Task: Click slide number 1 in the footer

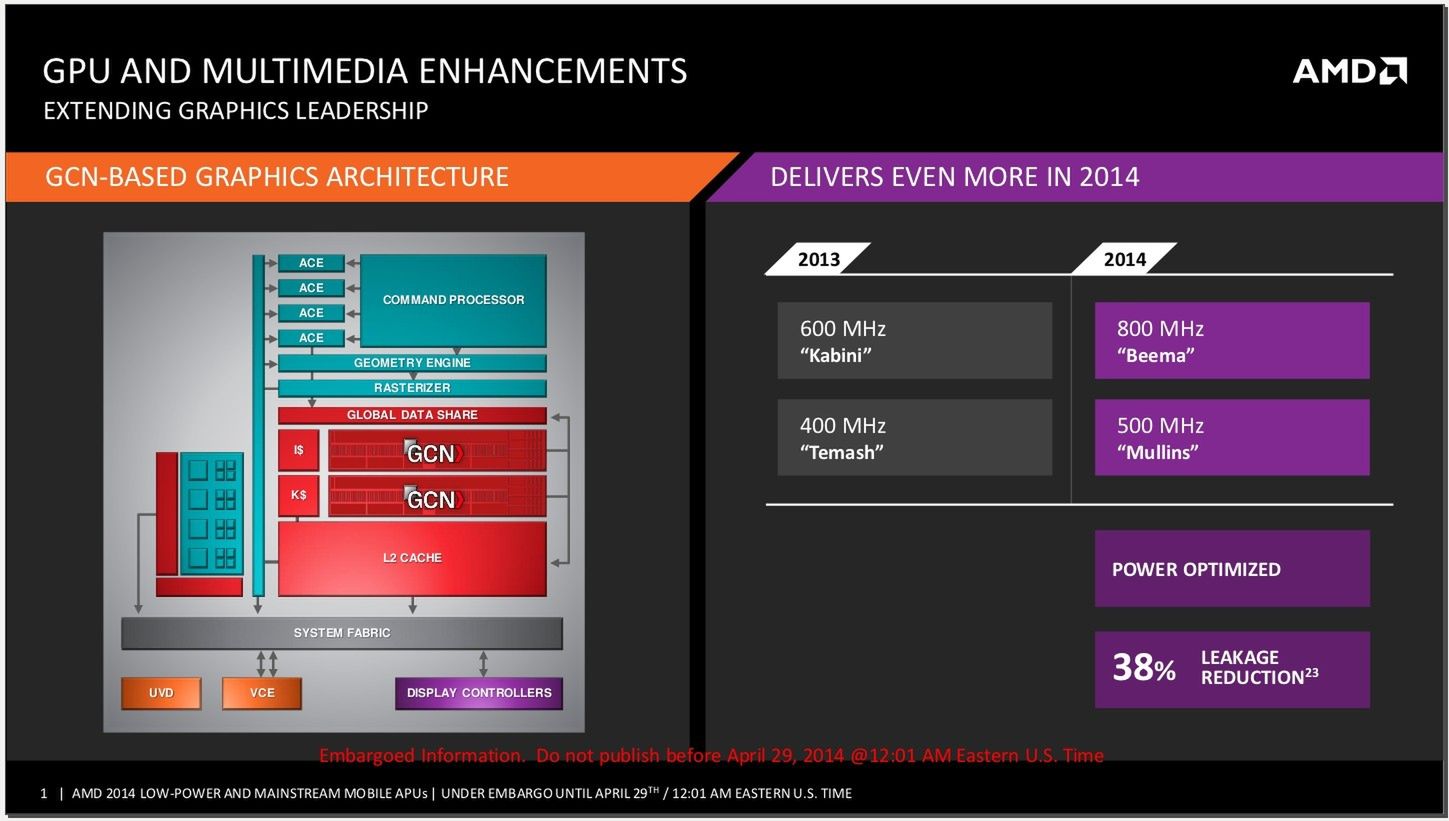Action: tap(44, 794)
